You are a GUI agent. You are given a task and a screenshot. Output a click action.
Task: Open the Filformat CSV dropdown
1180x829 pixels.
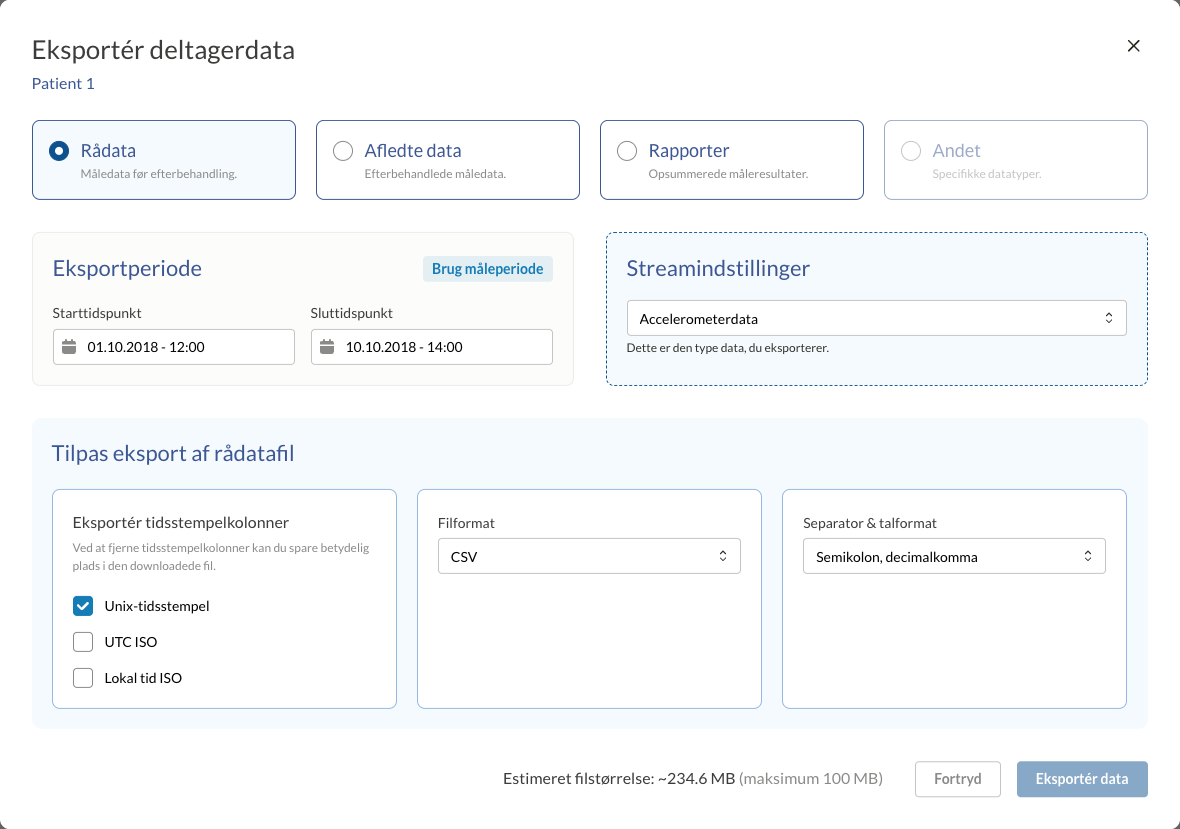tap(589, 556)
